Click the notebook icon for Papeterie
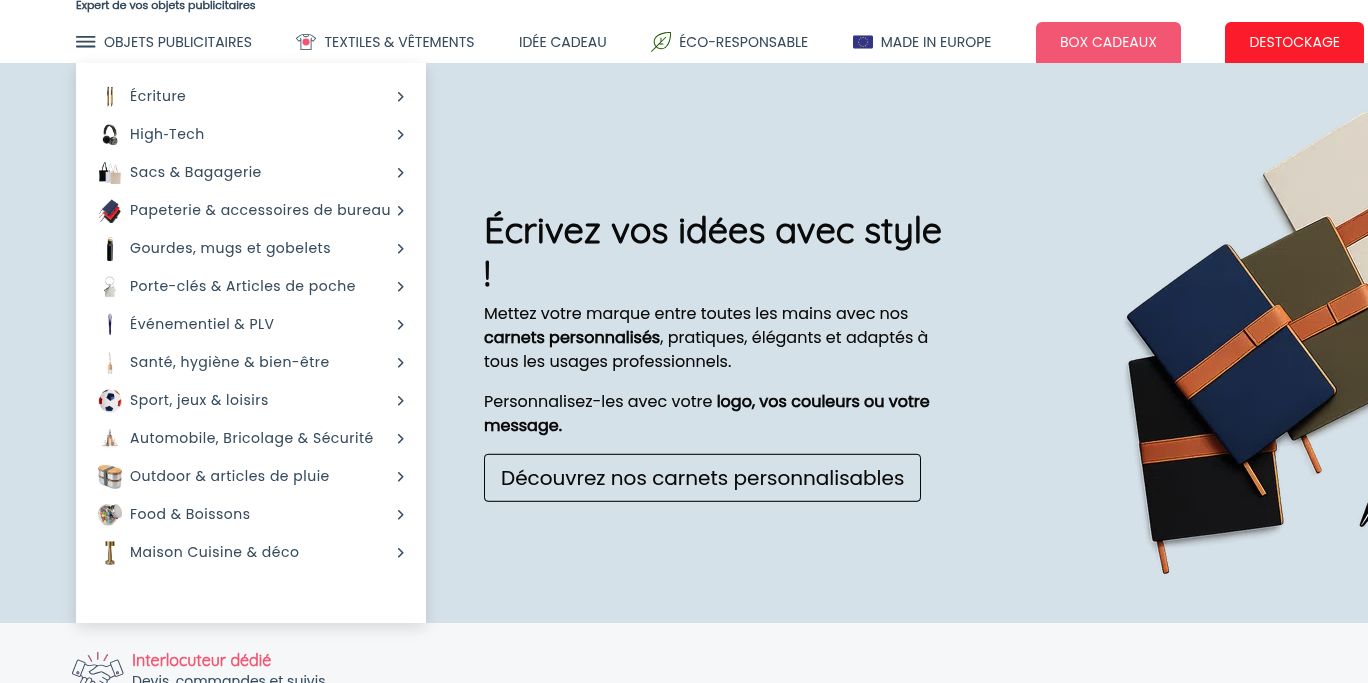This screenshot has height=683, width=1368. (110, 210)
